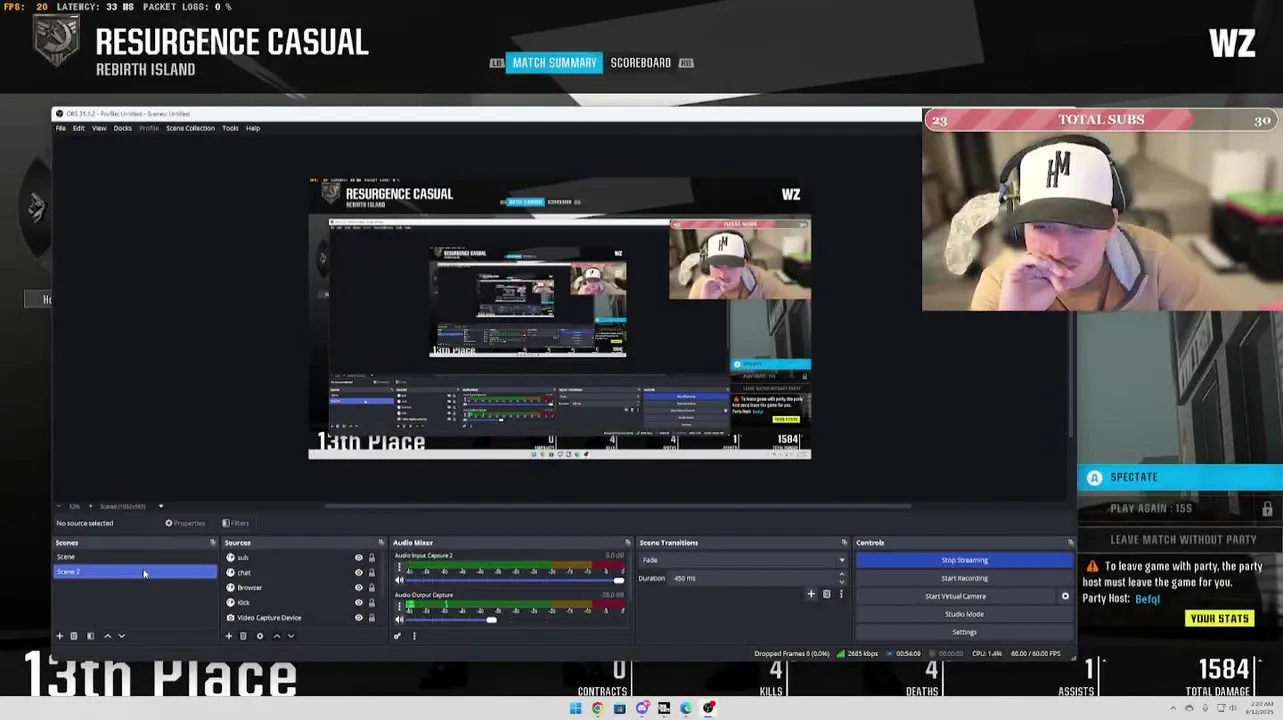The width and height of the screenshot is (1283, 720).
Task: Remove scene transition with trash icon
Action: click(x=826, y=594)
